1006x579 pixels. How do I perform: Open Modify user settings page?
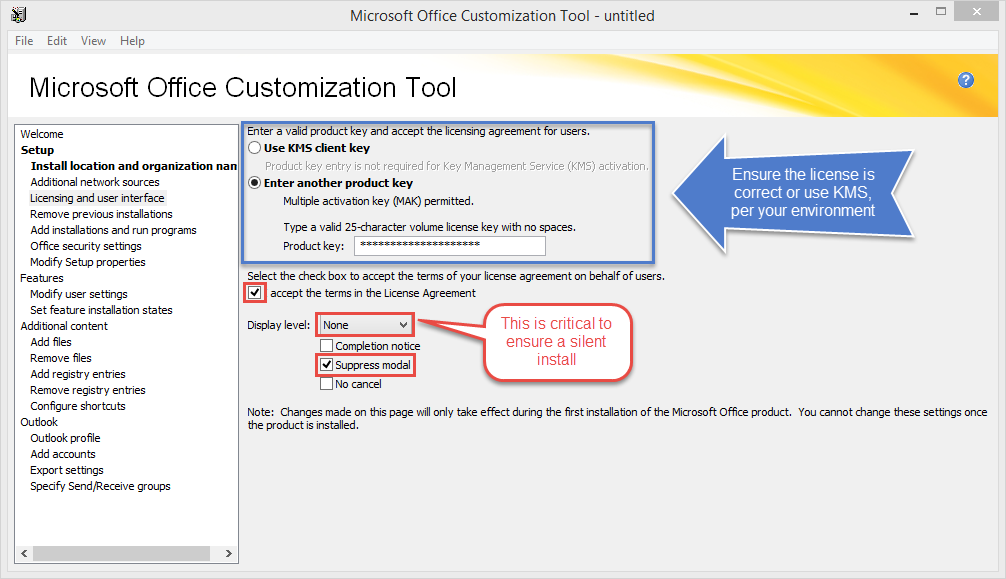pyautogui.click(x=79, y=294)
